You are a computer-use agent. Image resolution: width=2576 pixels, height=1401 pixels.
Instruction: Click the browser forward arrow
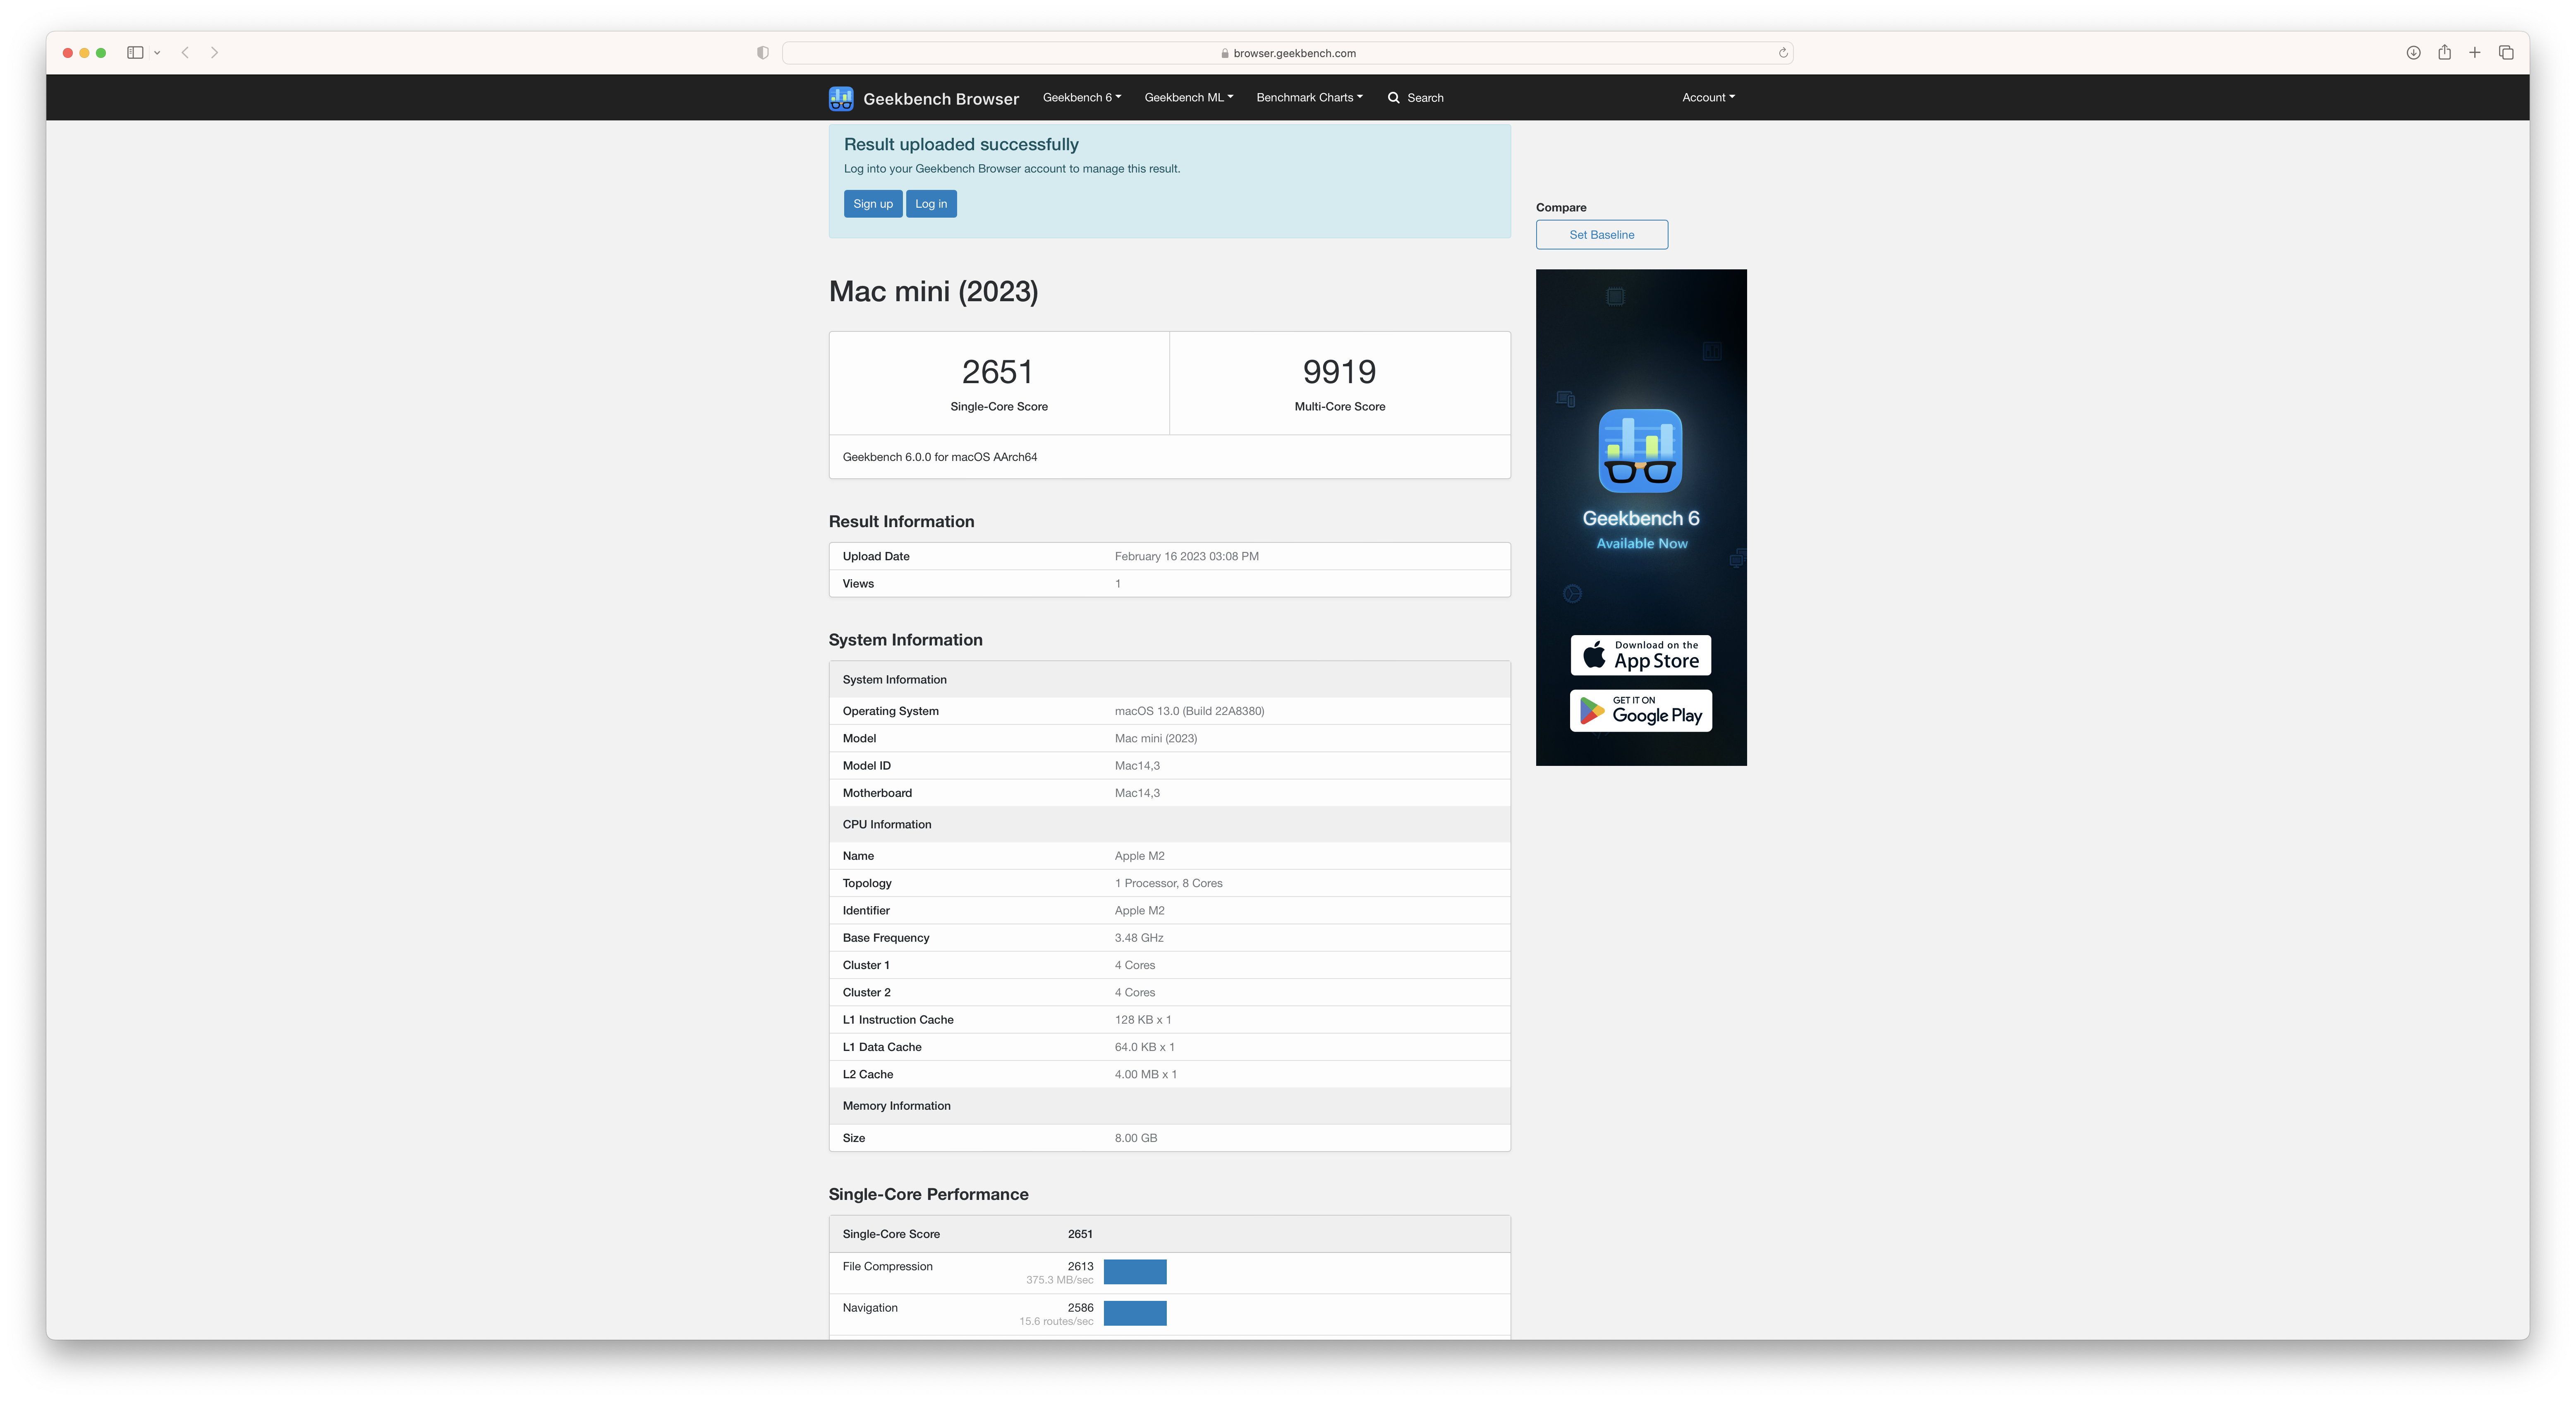click(214, 53)
